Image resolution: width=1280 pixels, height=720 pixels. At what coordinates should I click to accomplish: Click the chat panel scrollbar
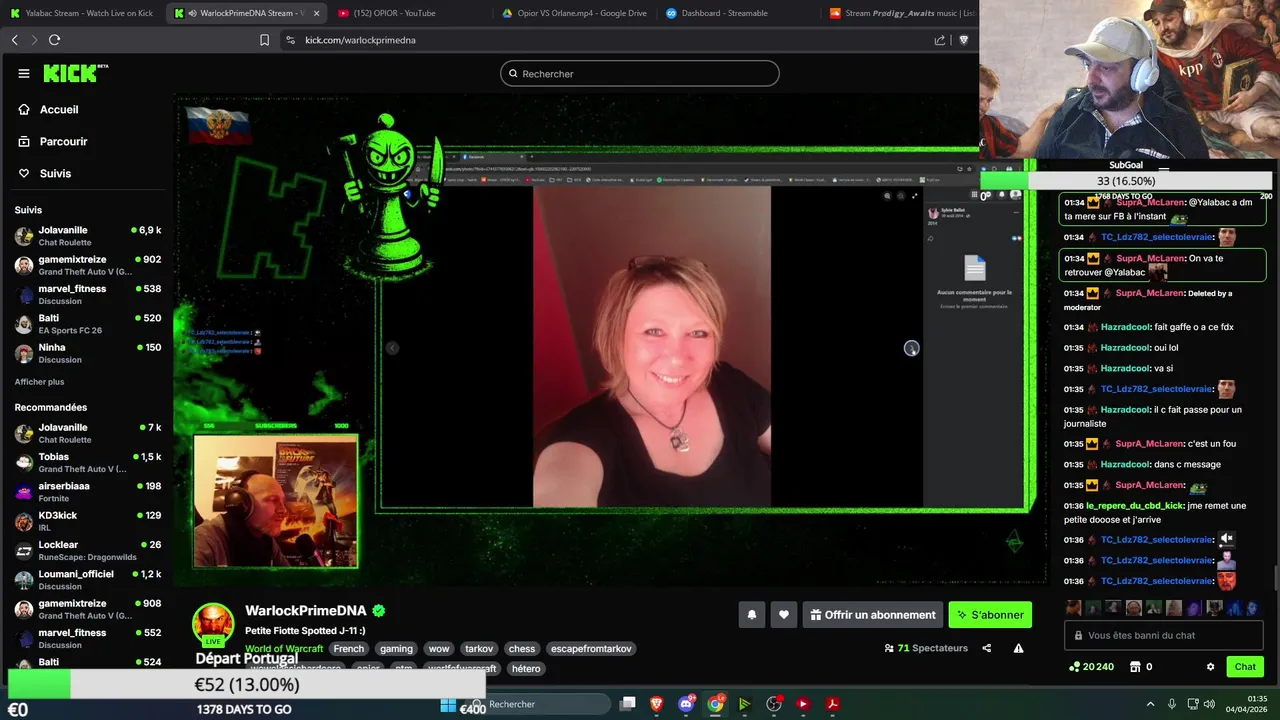pyautogui.click(x=1274, y=578)
